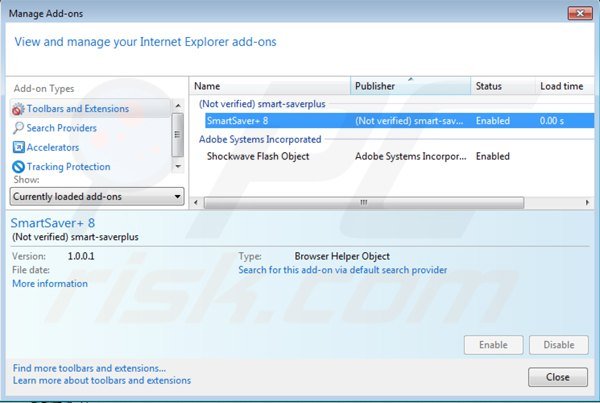
Task: Sort add-ons by Status column
Action: [502, 86]
